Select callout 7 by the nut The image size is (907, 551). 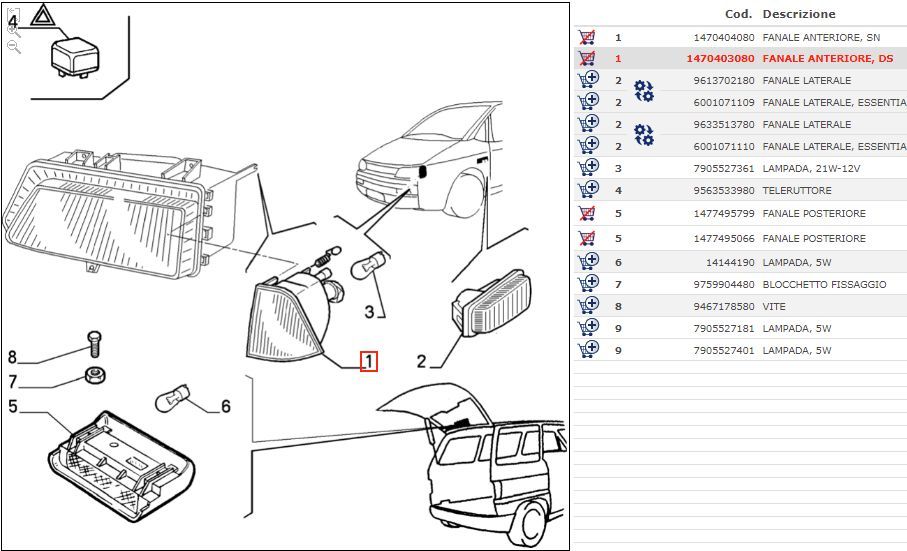pos(13,382)
